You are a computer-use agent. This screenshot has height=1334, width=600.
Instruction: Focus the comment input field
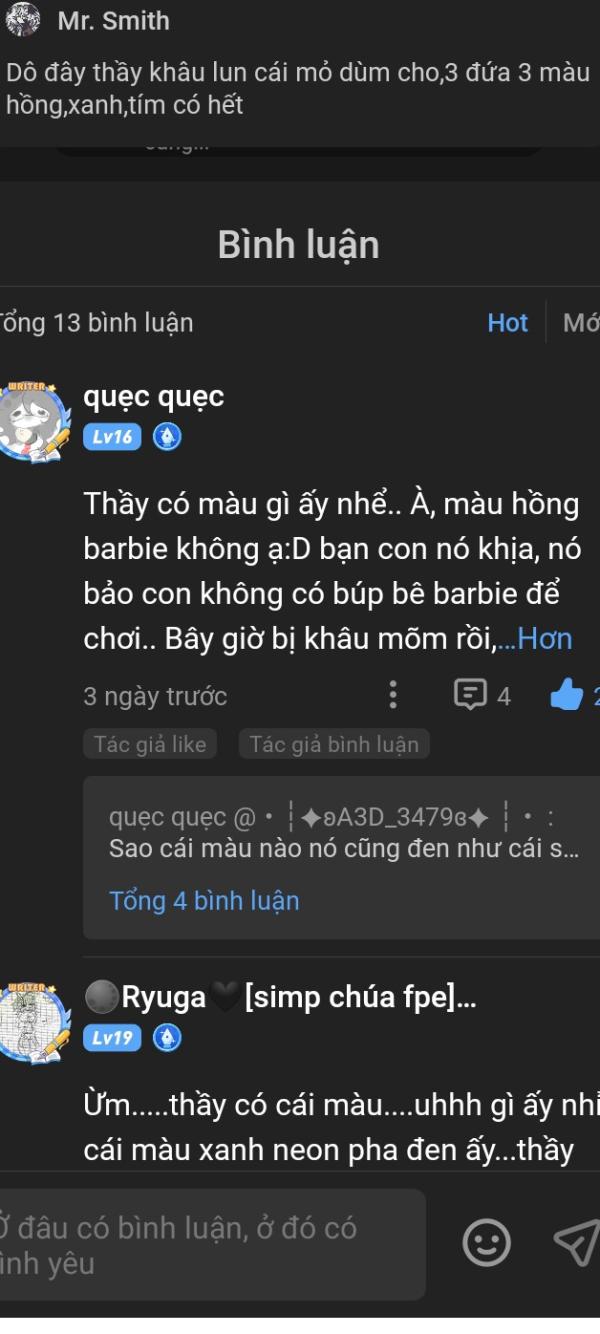pyautogui.click(x=208, y=1245)
